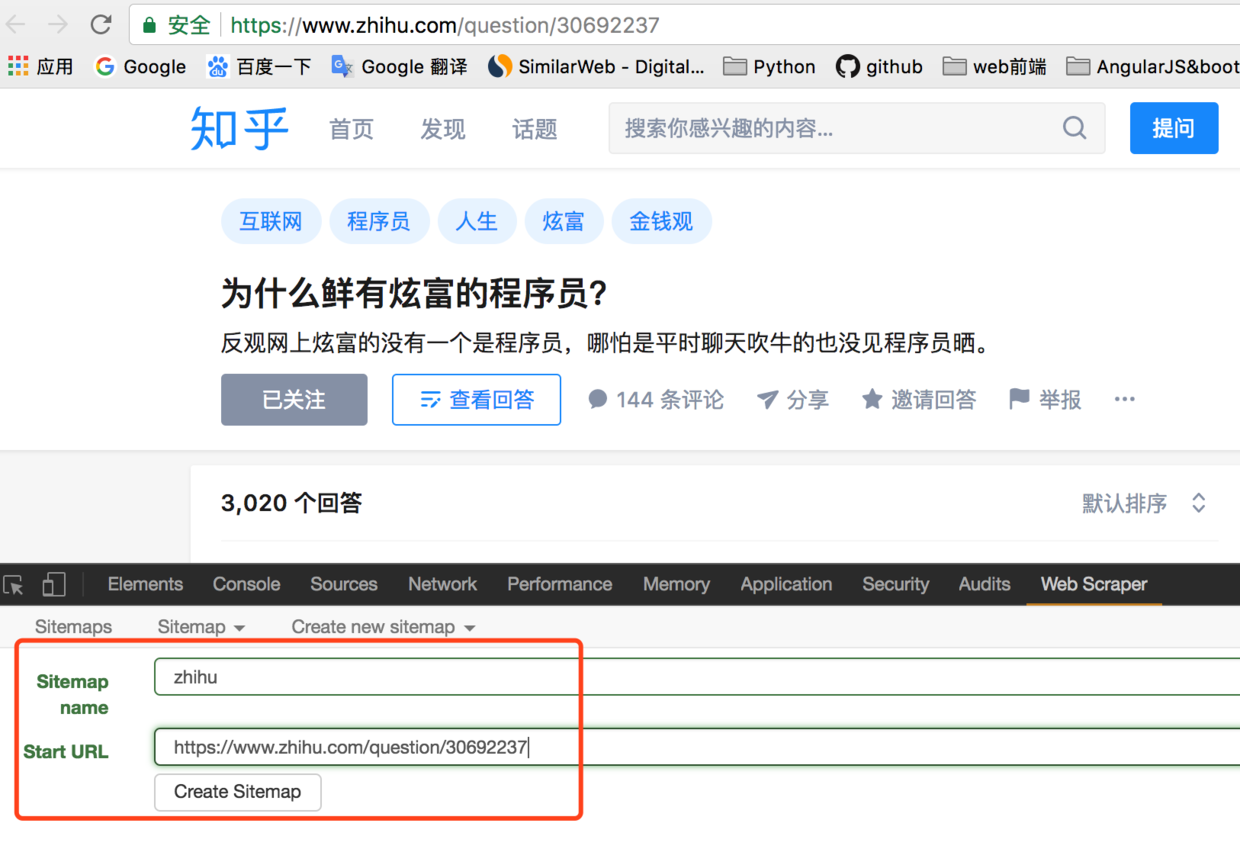This screenshot has width=1240, height=865.
Task: Select the 炫富 topic tag
Action: (564, 221)
